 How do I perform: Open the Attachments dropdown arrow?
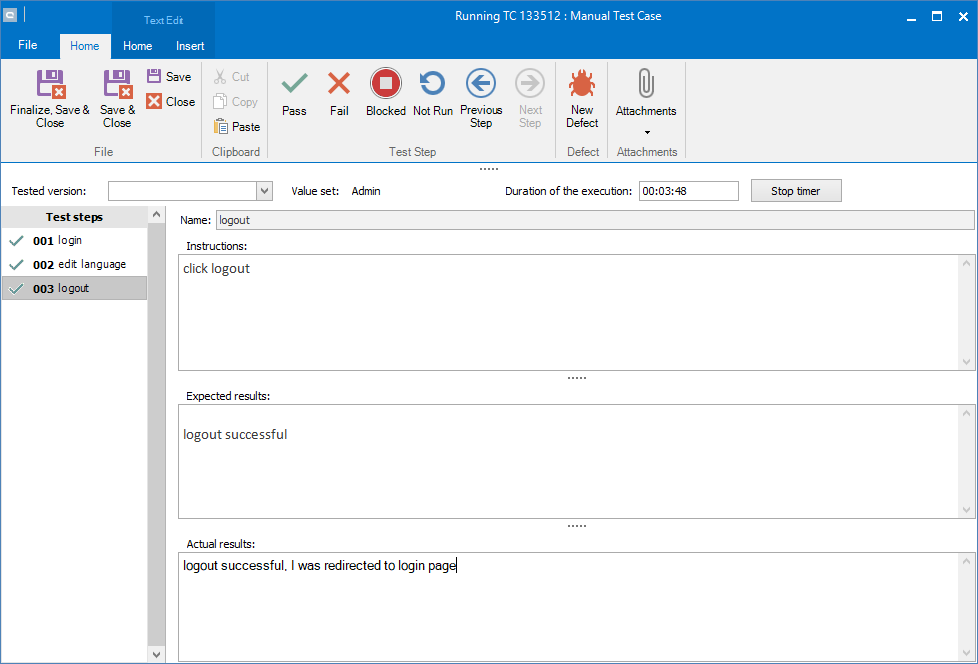(x=646, y=132)
